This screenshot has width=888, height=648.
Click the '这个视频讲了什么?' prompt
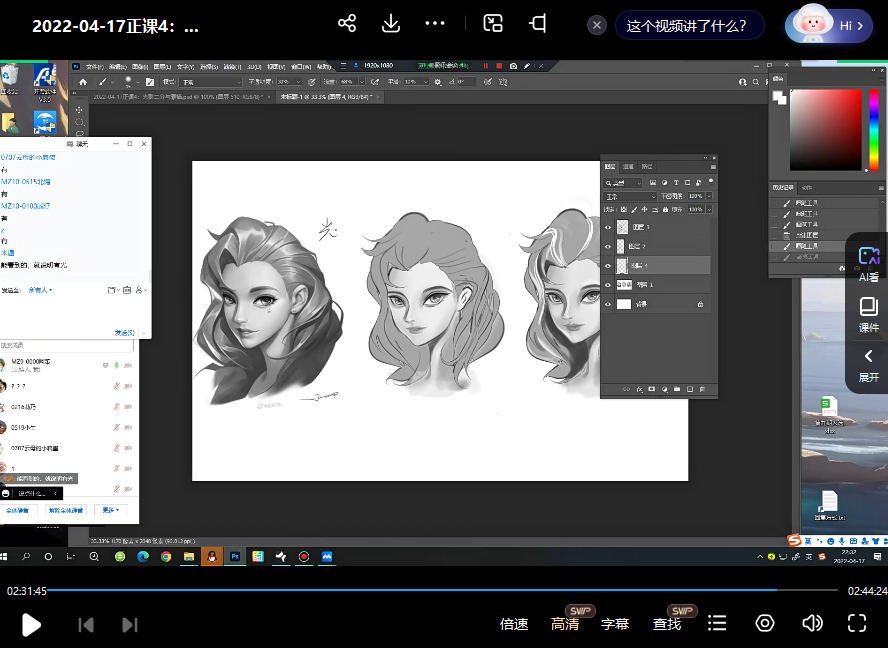[x=687, y=26]
